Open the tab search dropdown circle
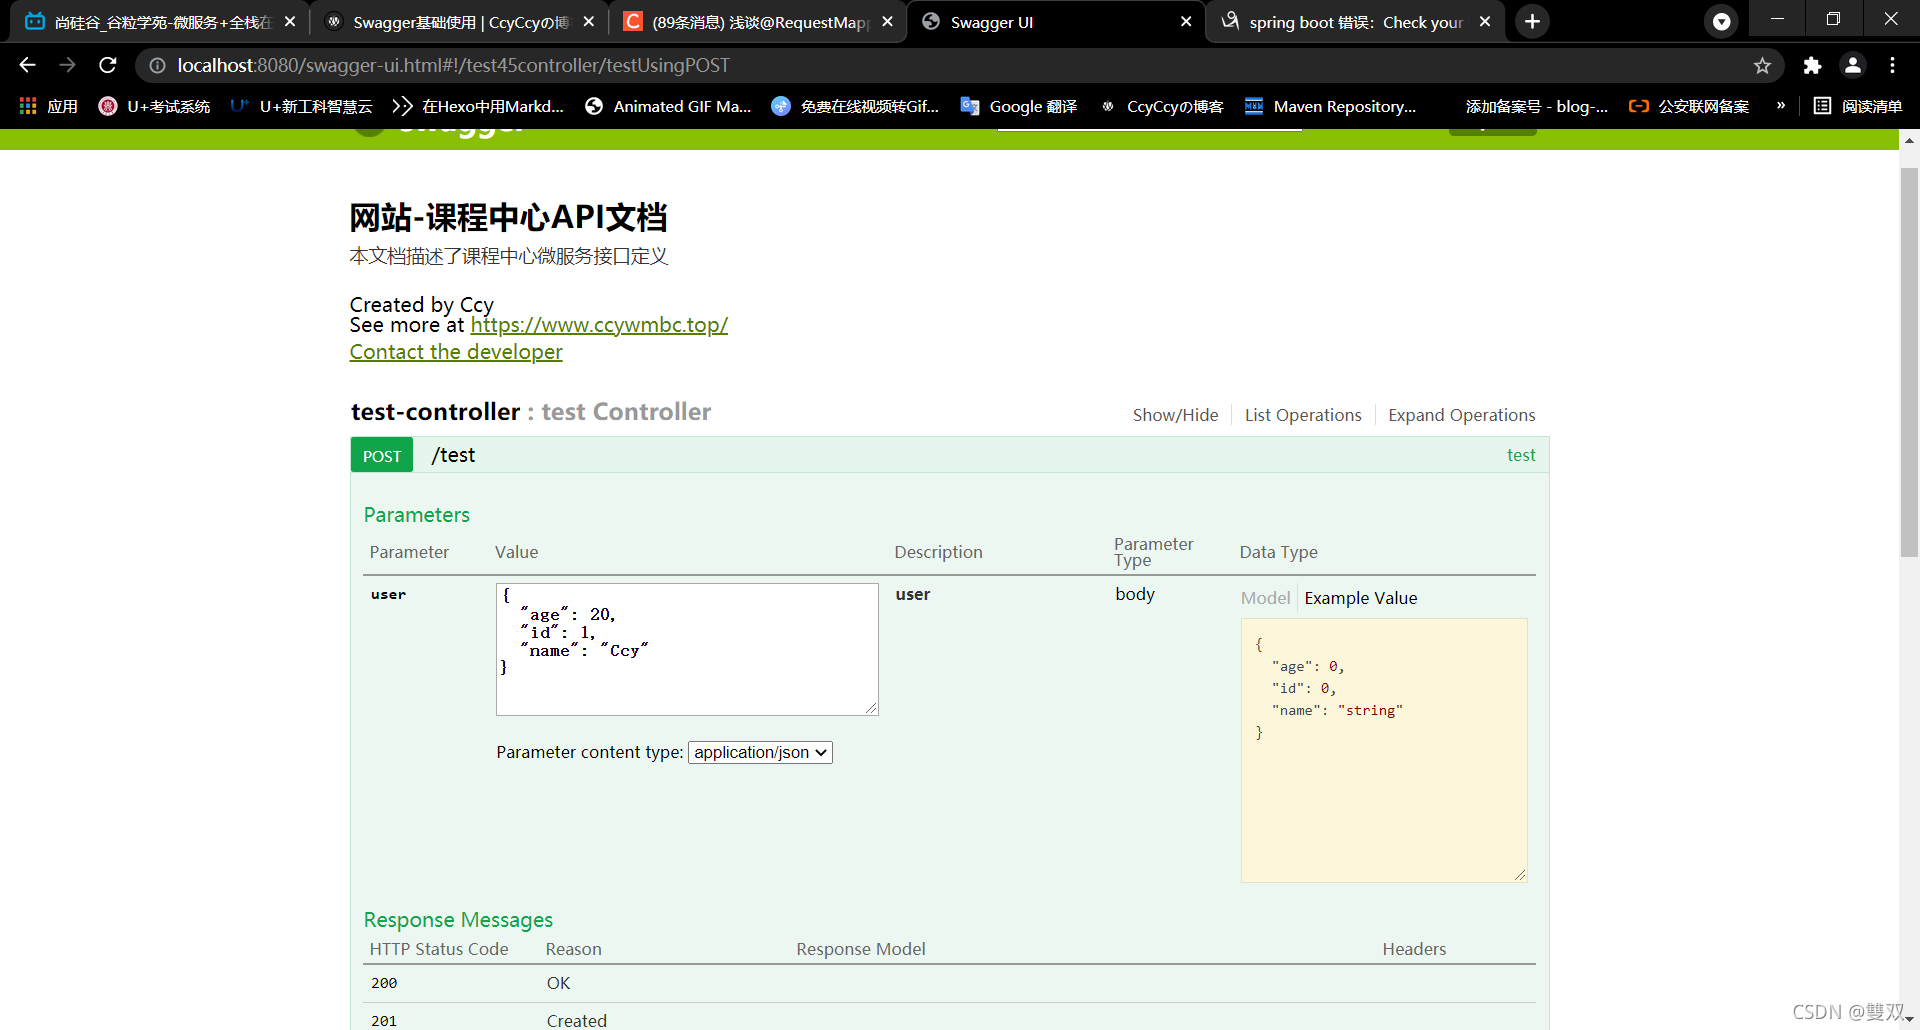 coord(1721,21)
